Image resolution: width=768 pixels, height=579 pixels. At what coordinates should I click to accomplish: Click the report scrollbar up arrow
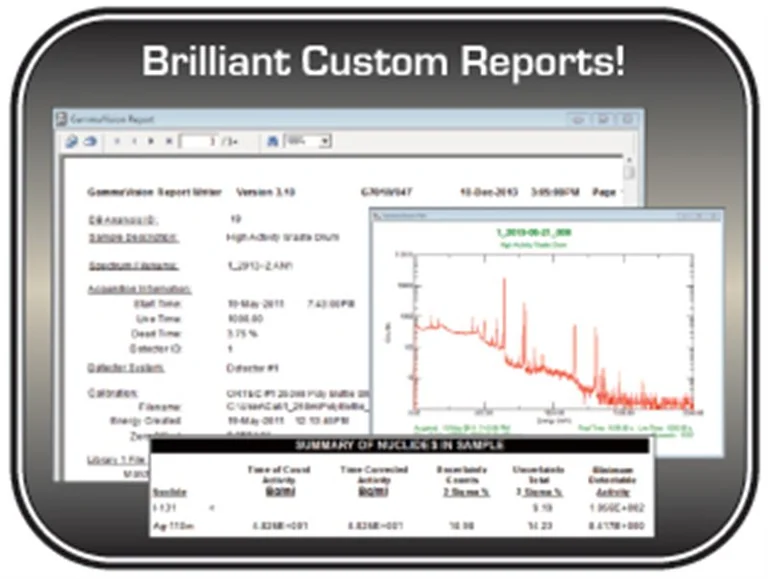[629, 160]
